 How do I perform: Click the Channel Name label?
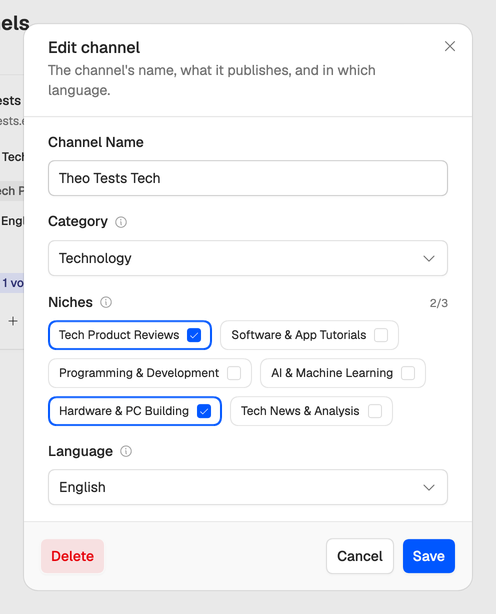tap(96, 142)
